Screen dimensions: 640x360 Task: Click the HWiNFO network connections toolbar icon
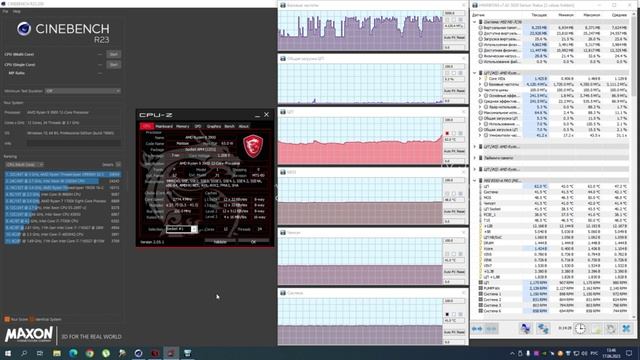[543, 329]
